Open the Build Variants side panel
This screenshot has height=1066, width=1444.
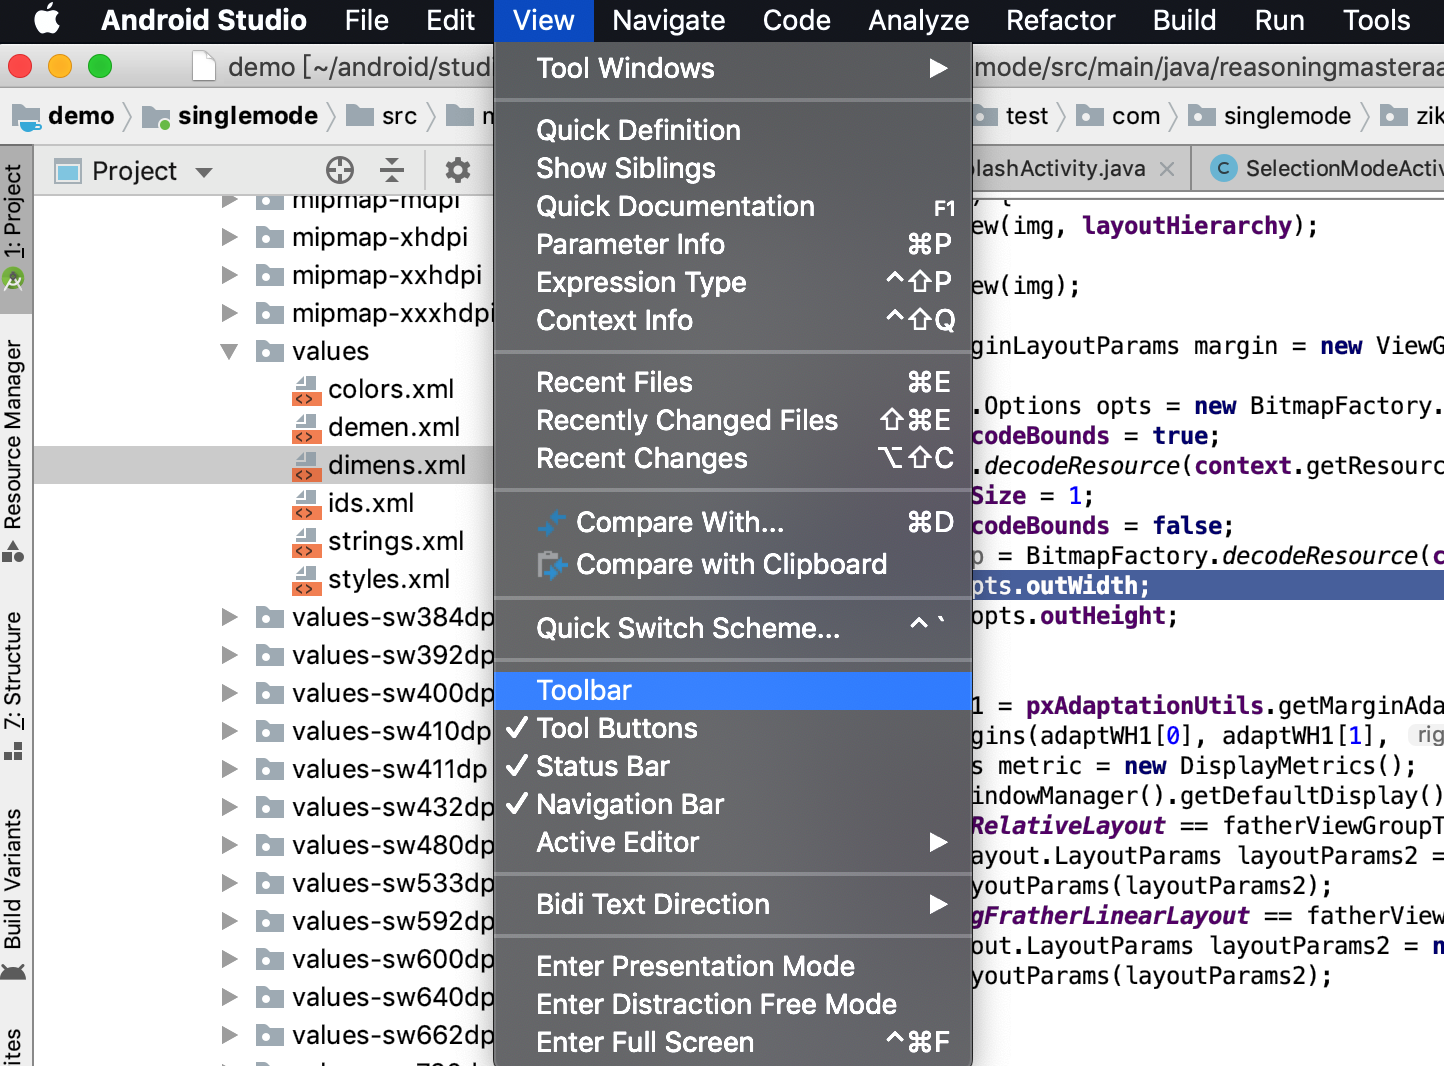tap(13, 894)
